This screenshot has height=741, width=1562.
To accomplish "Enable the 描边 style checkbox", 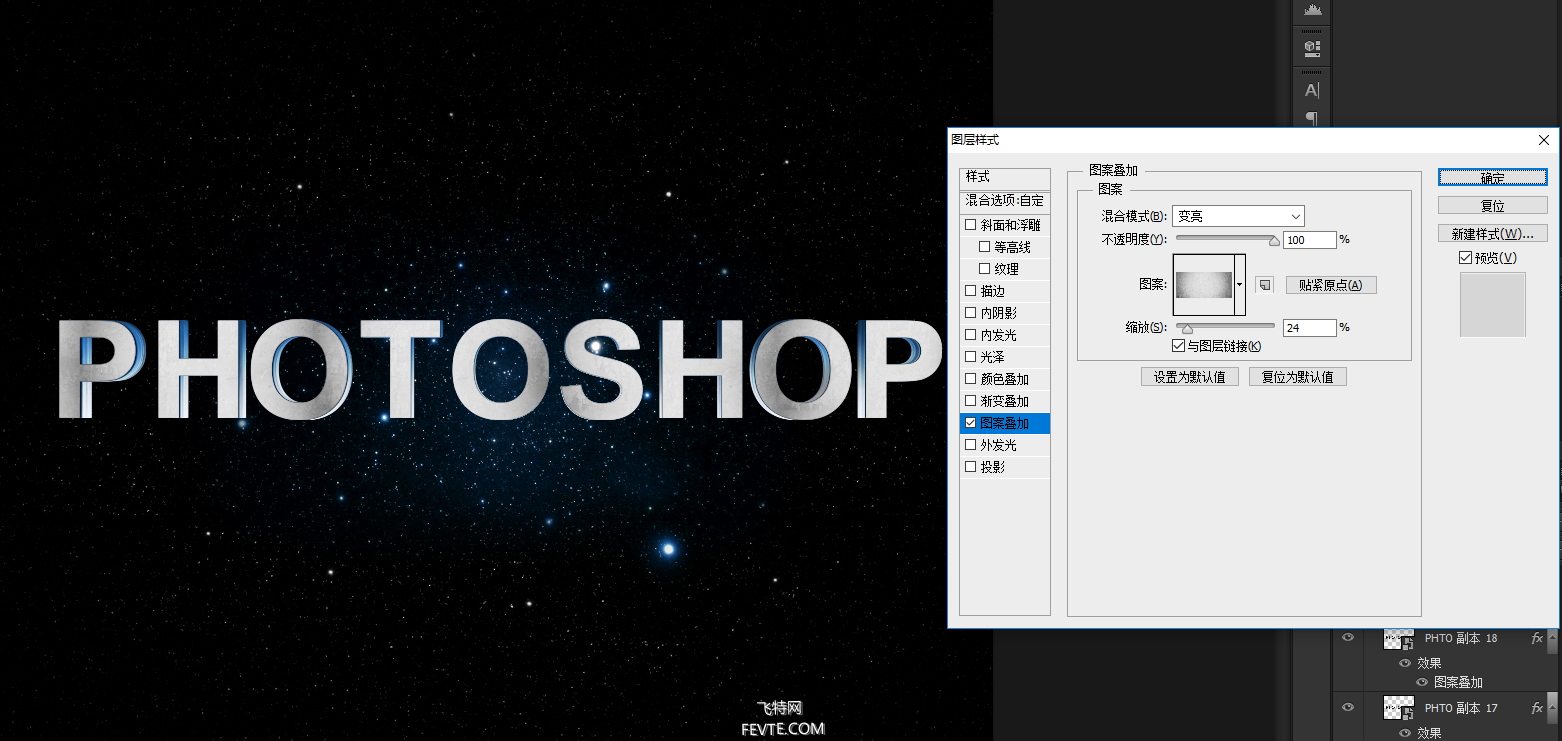I will (x=970, y=291).
